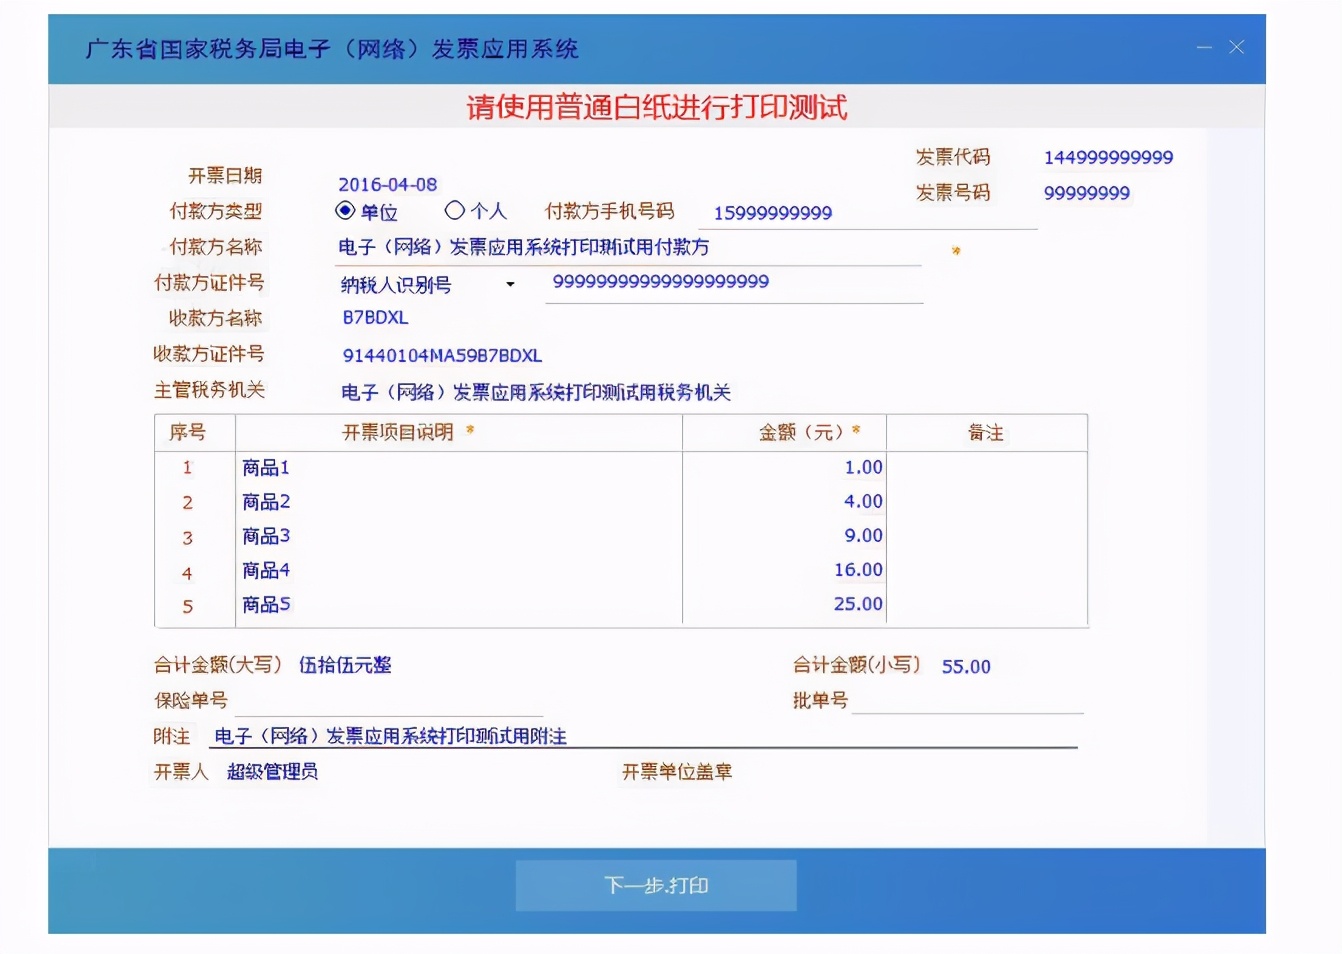This screenshot has width=1342, height=954.
Task: Click the 合计金额(小写) value 55.00
Action: [965, 666]
